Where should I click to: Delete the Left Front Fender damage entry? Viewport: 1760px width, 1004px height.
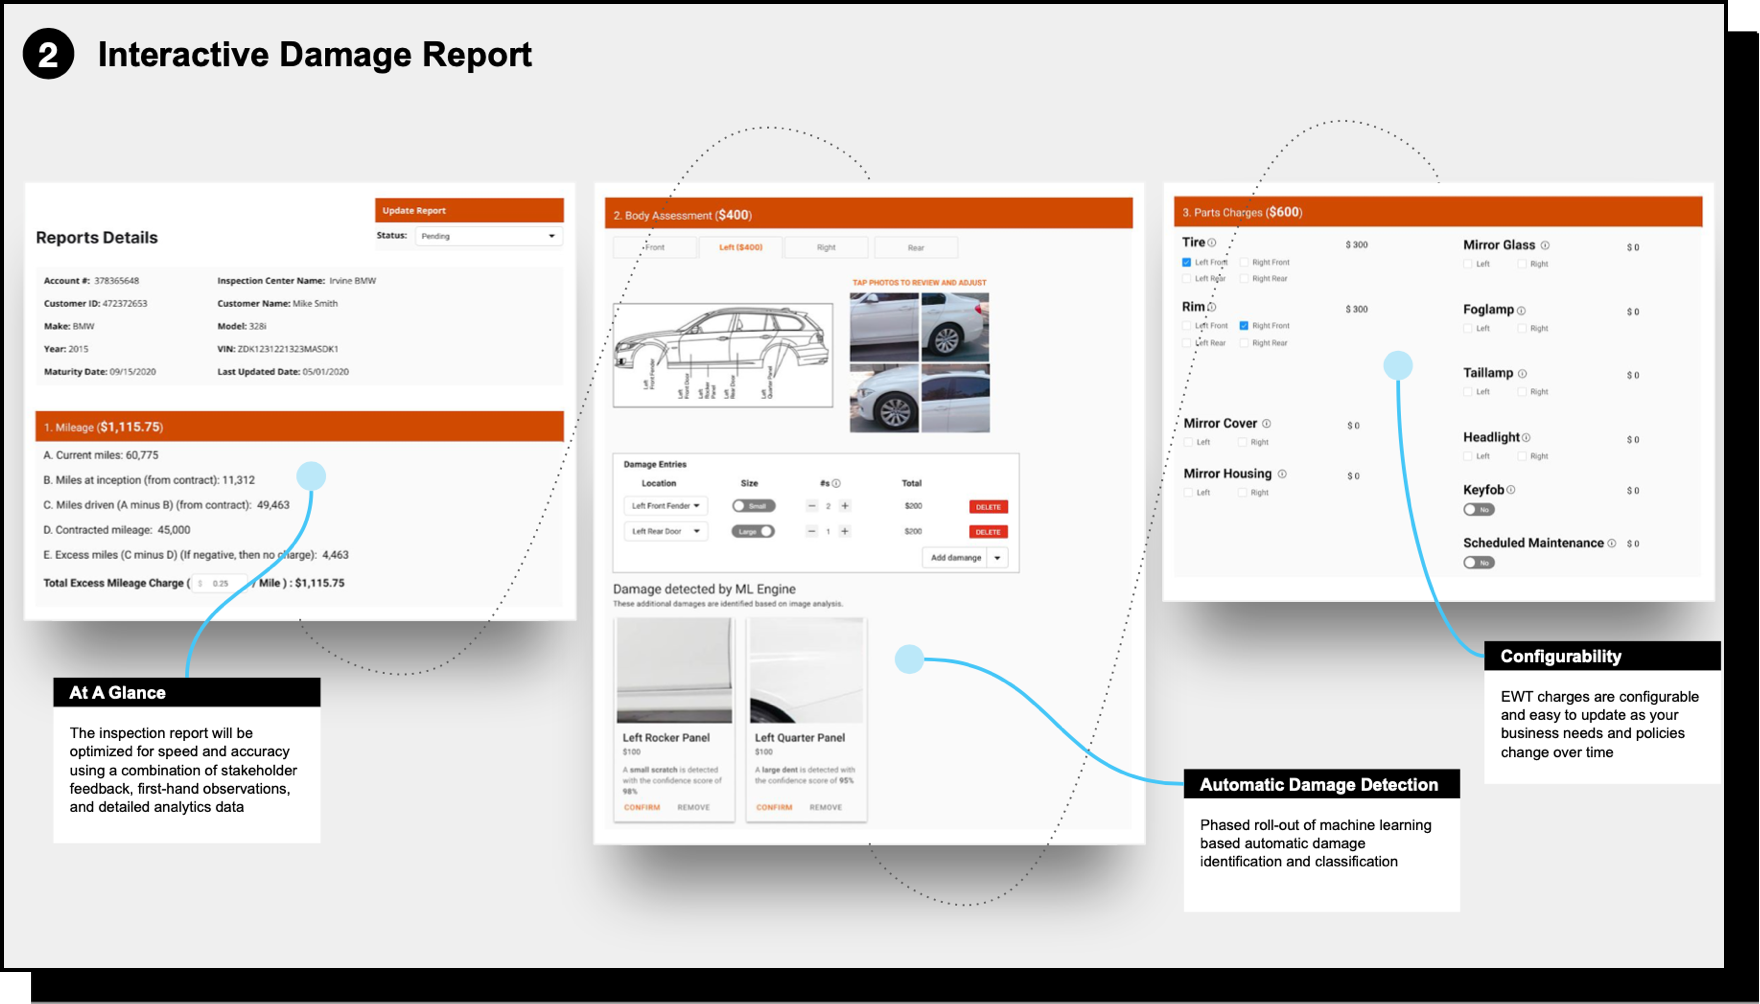coord(988,507)
